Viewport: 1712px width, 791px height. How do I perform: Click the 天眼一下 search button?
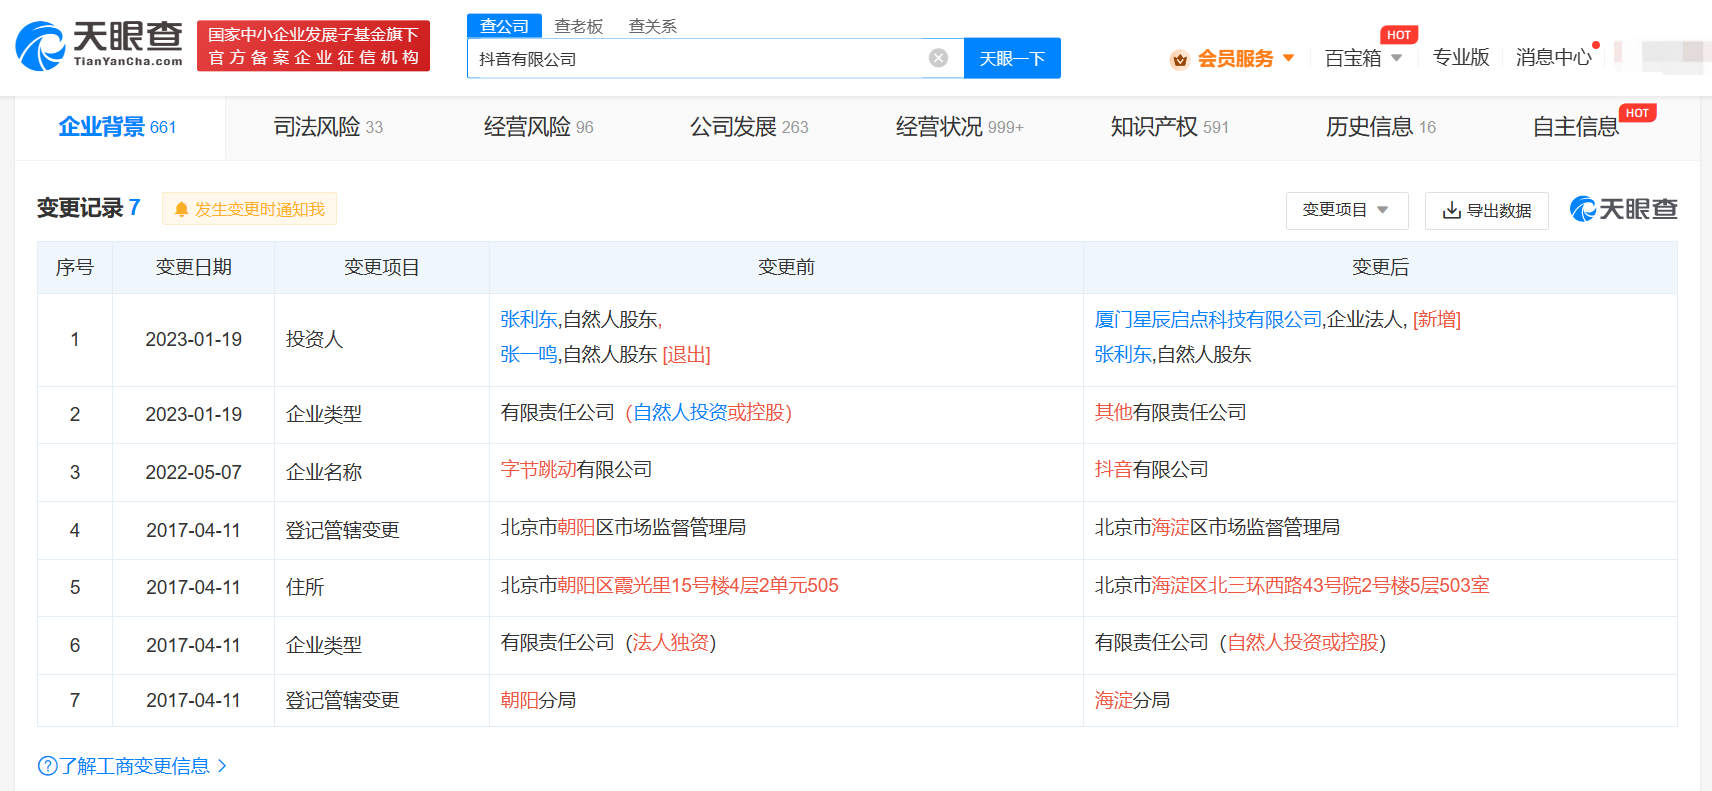(1012, 58)
